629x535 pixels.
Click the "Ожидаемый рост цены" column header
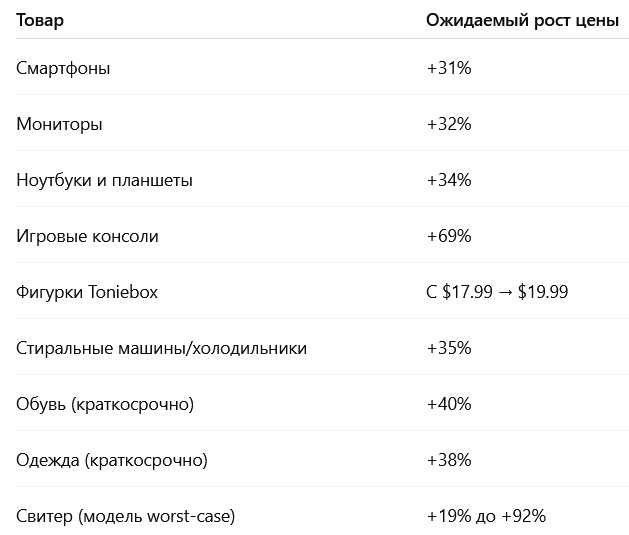[x=522, y=20]
